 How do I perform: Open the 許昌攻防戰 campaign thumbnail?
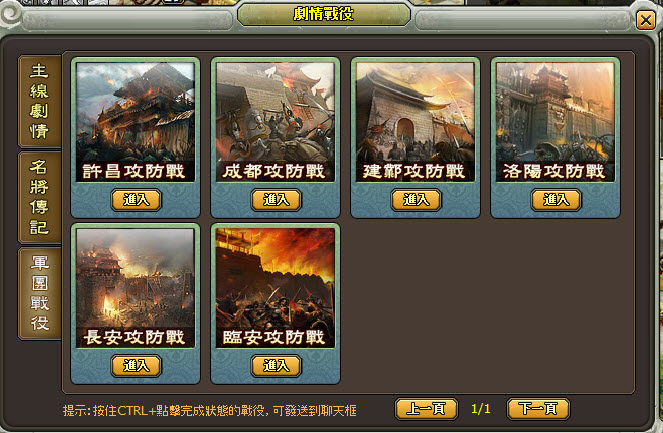click(135, 122)
